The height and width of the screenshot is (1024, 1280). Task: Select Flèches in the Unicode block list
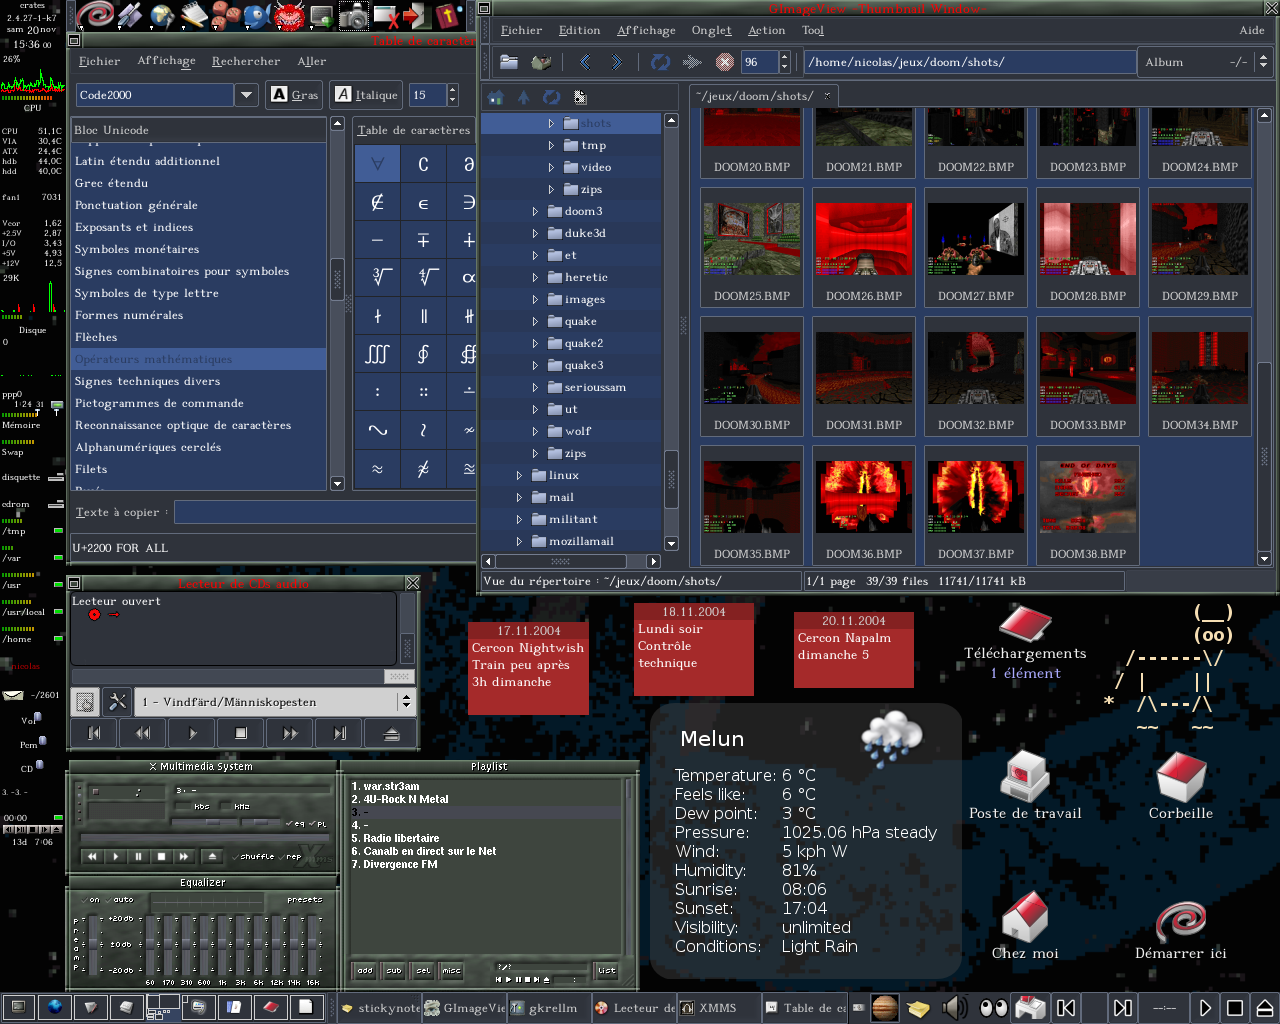96,337
